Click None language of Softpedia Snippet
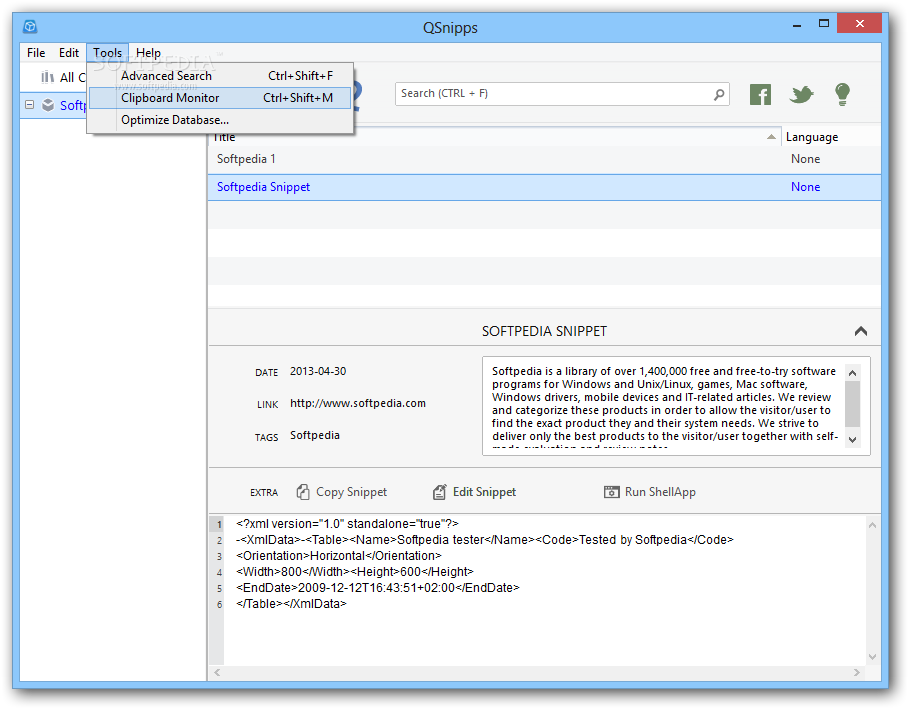The height and width of the screenshot is (709, 909). click(x=805, y=187)
